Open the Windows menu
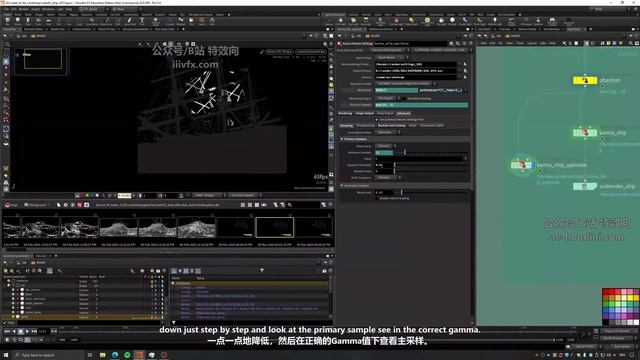The width and height of the screenshot is (640, 360). (48, 9)
